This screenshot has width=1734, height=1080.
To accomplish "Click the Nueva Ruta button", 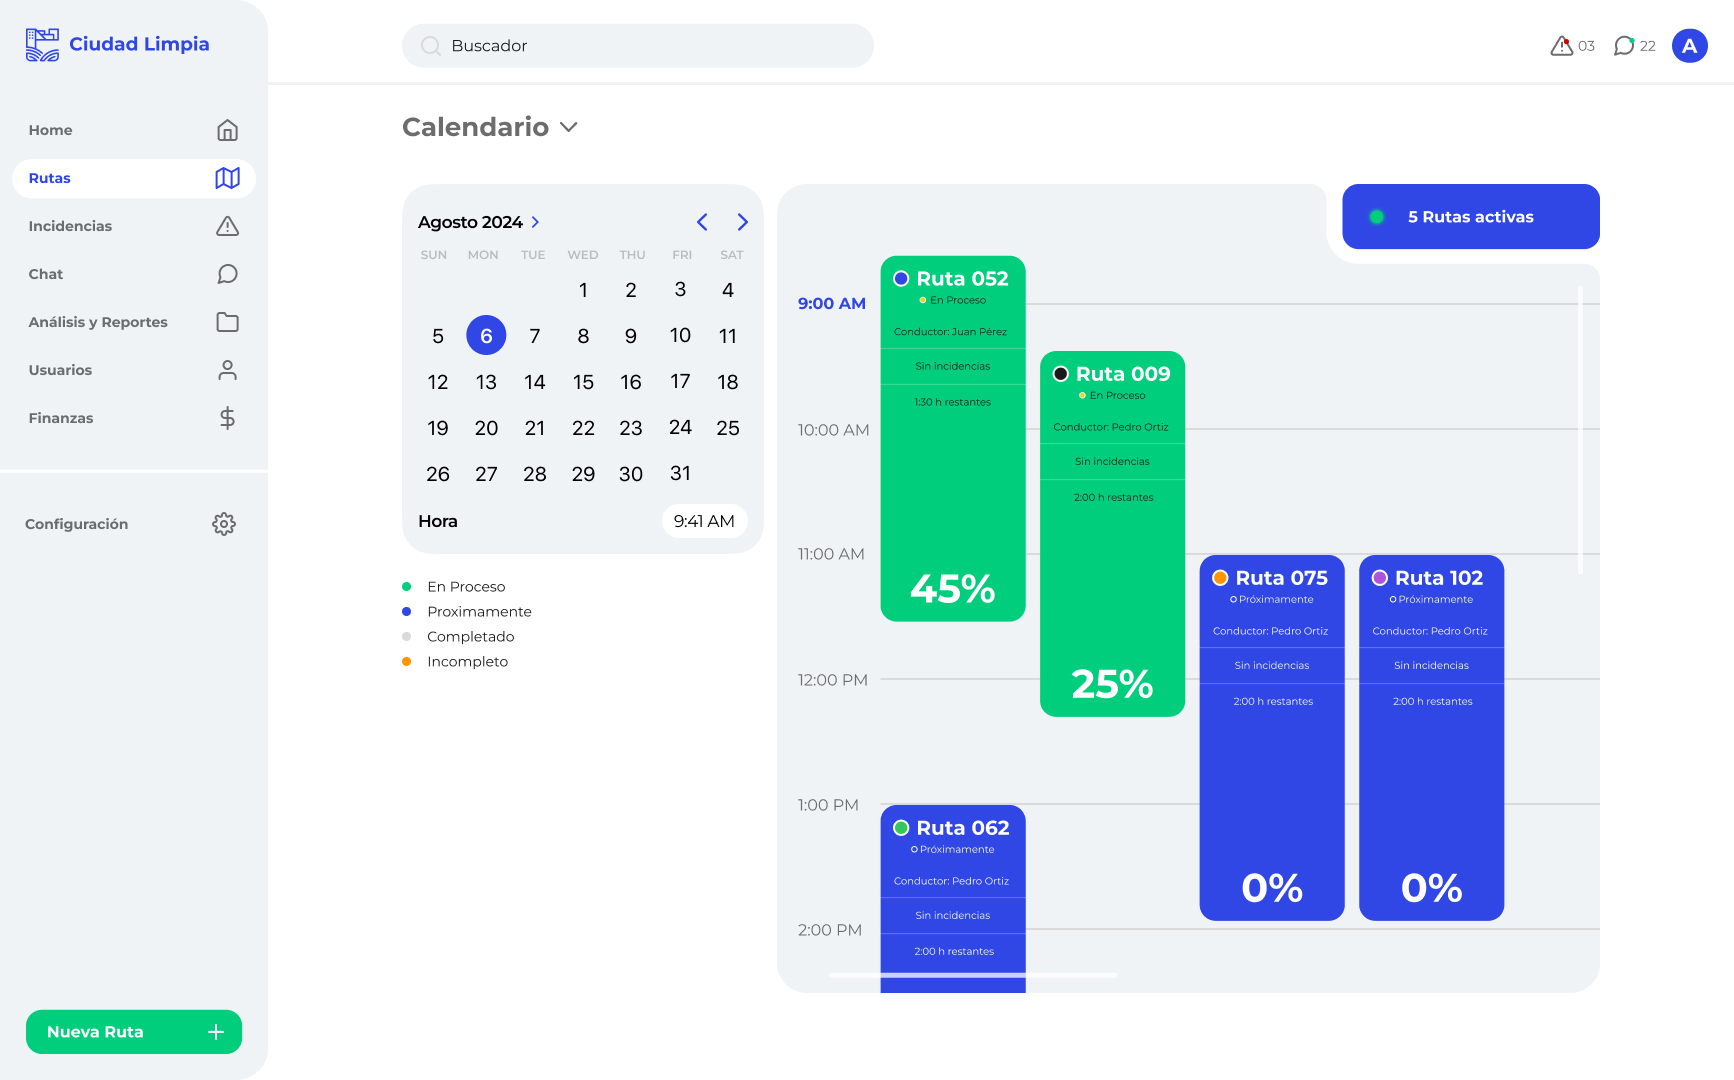I will click(x=134, y=1032).
